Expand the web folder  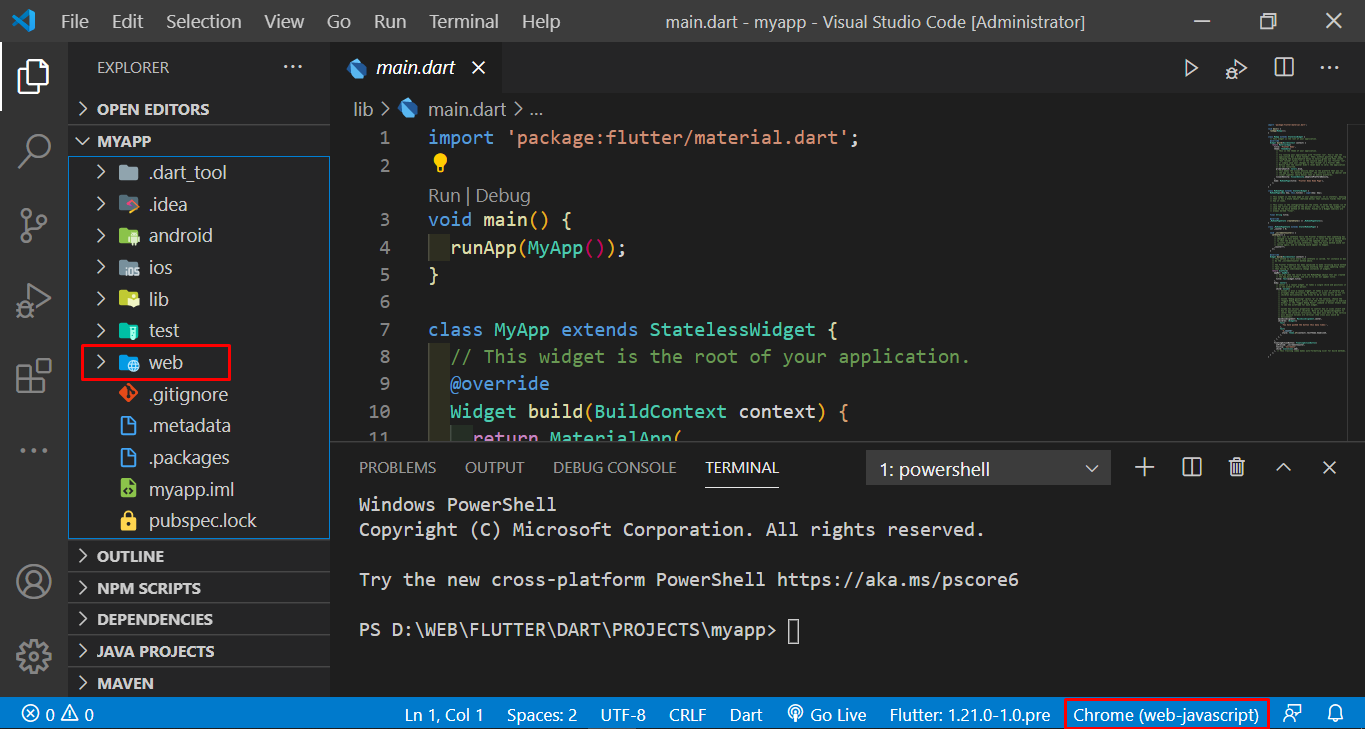tap(165, 362)
